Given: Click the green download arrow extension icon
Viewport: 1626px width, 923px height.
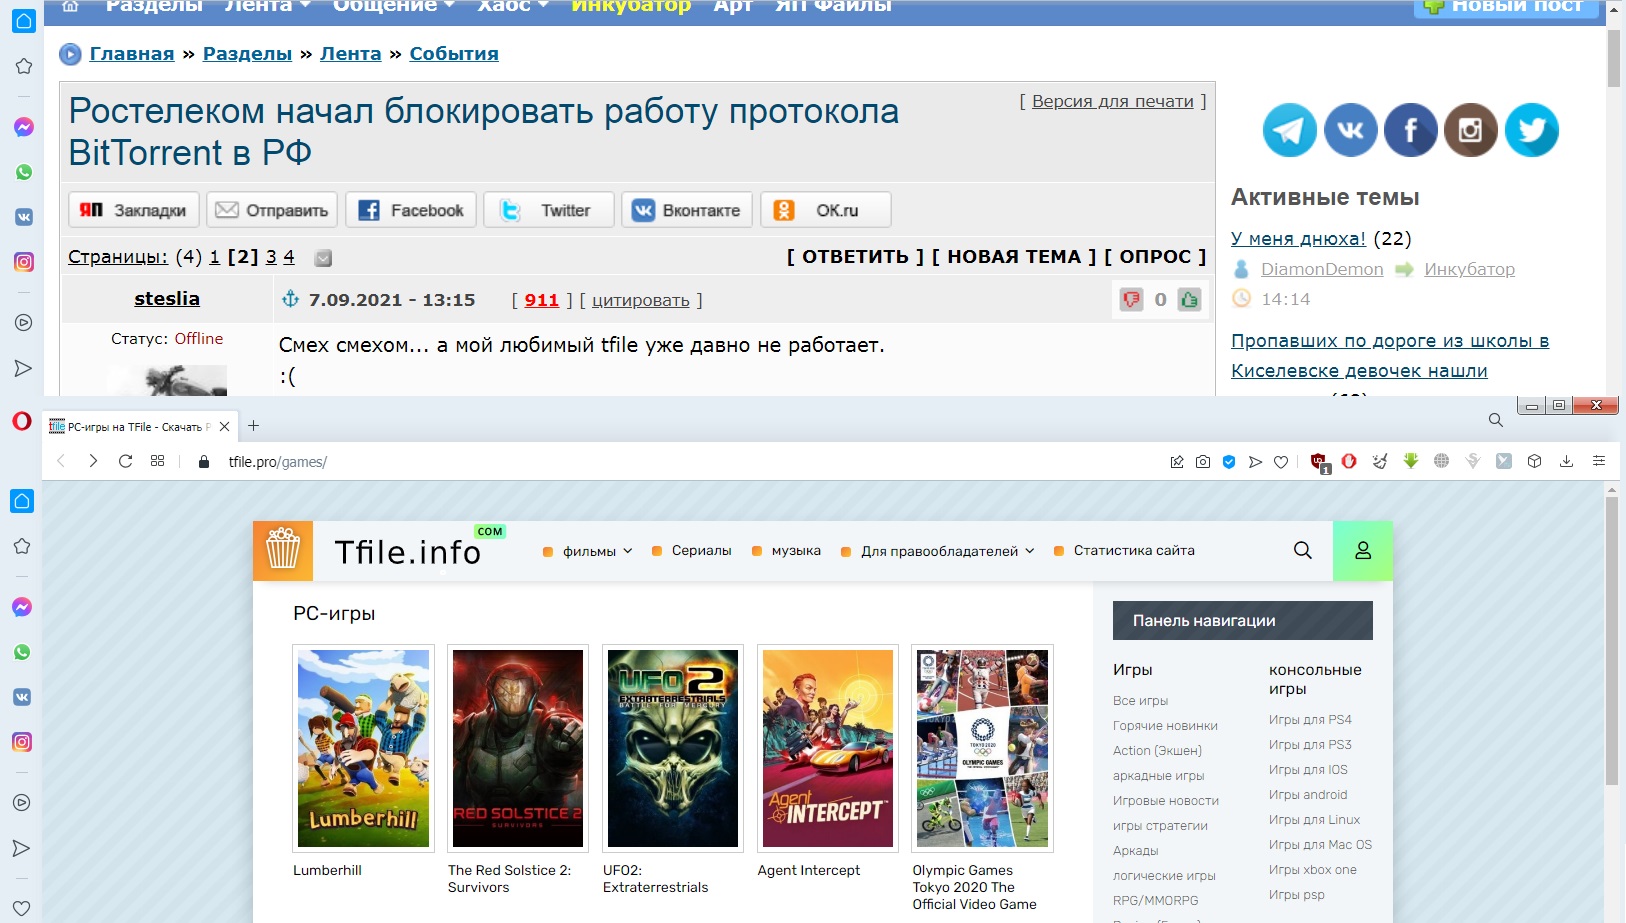Looking at the screenshot, I should [x=1411, y=460].
